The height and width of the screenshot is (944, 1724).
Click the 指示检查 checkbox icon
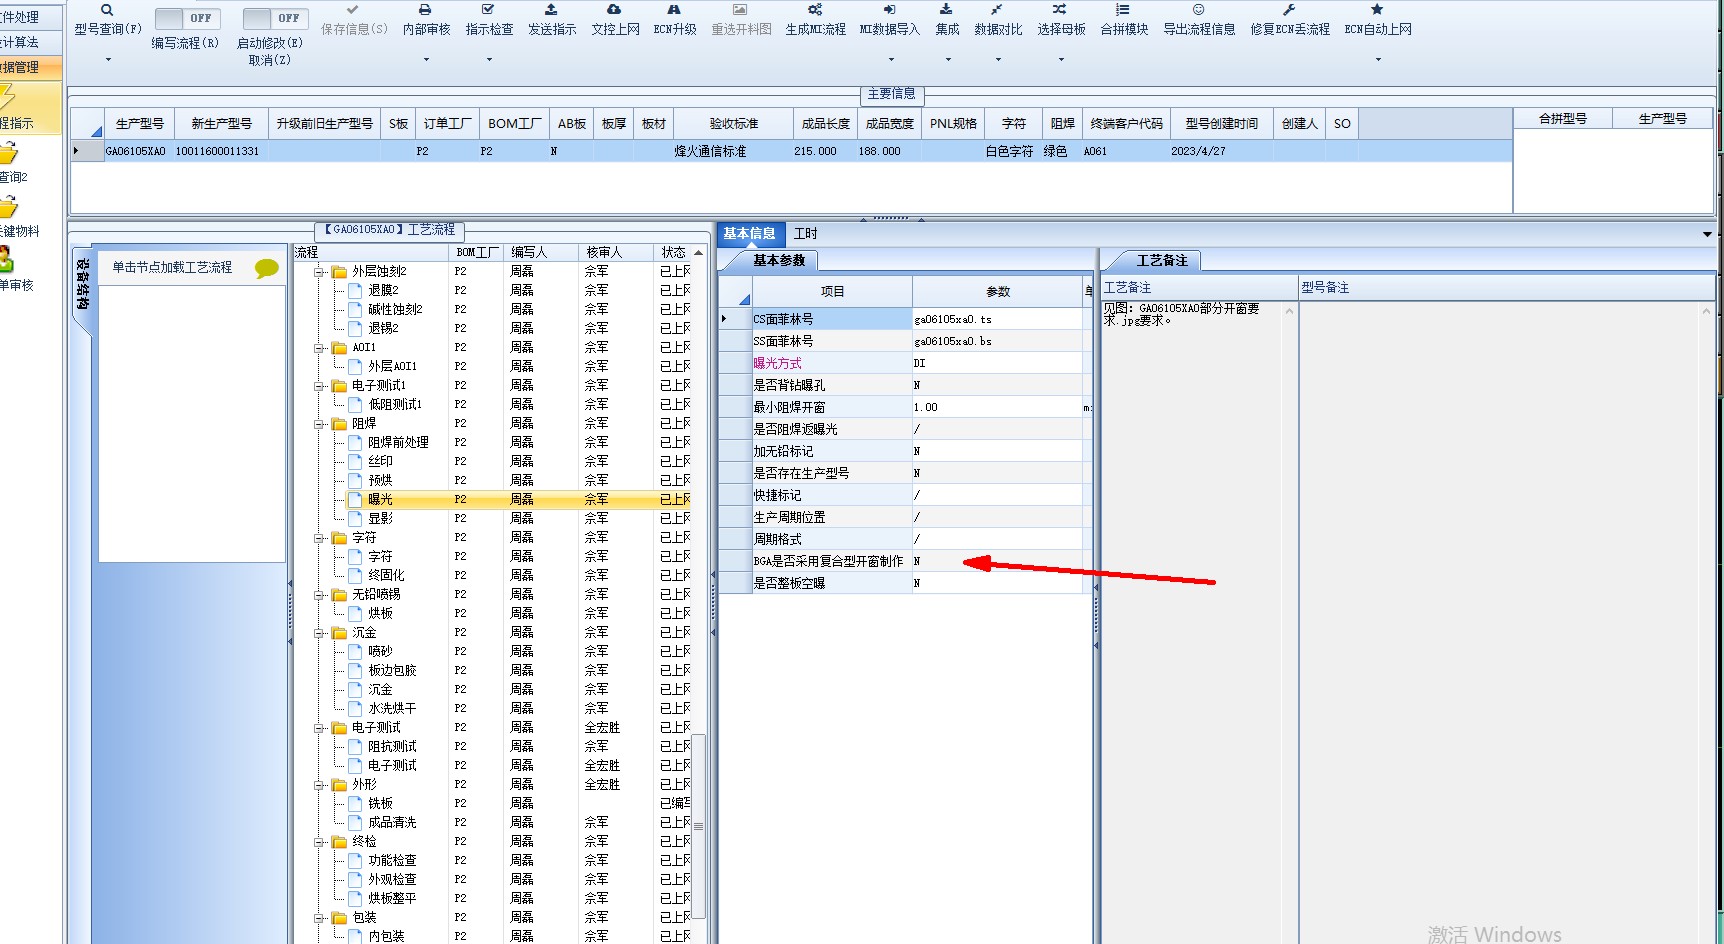[x=488, y=10]
